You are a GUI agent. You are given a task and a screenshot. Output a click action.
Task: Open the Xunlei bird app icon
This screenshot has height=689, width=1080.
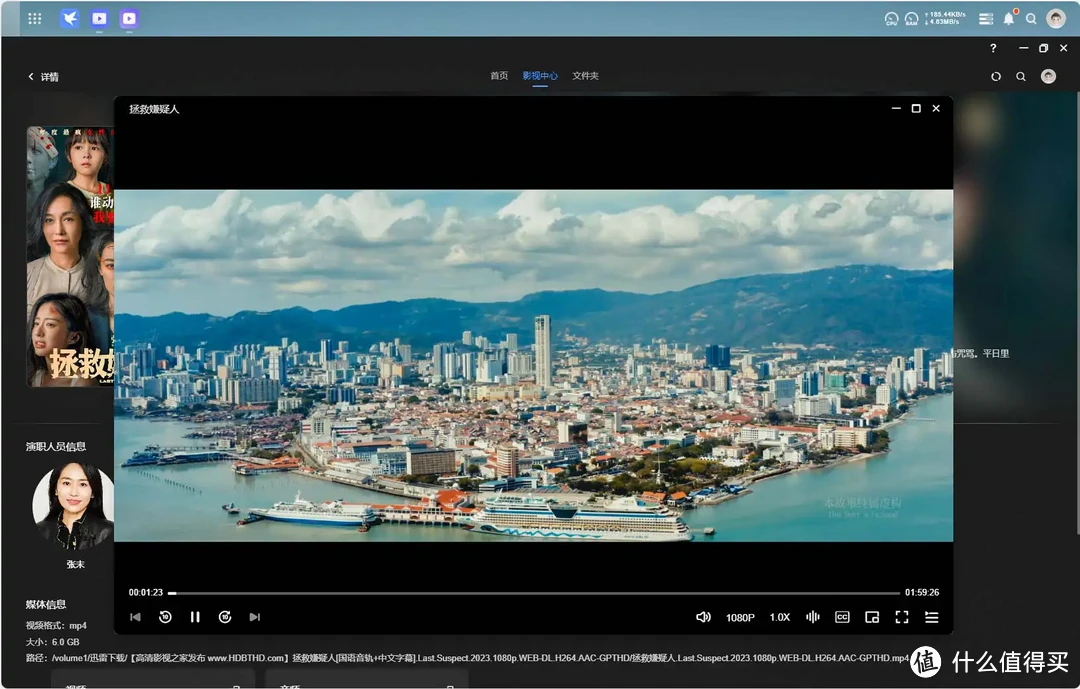(69, 18)
